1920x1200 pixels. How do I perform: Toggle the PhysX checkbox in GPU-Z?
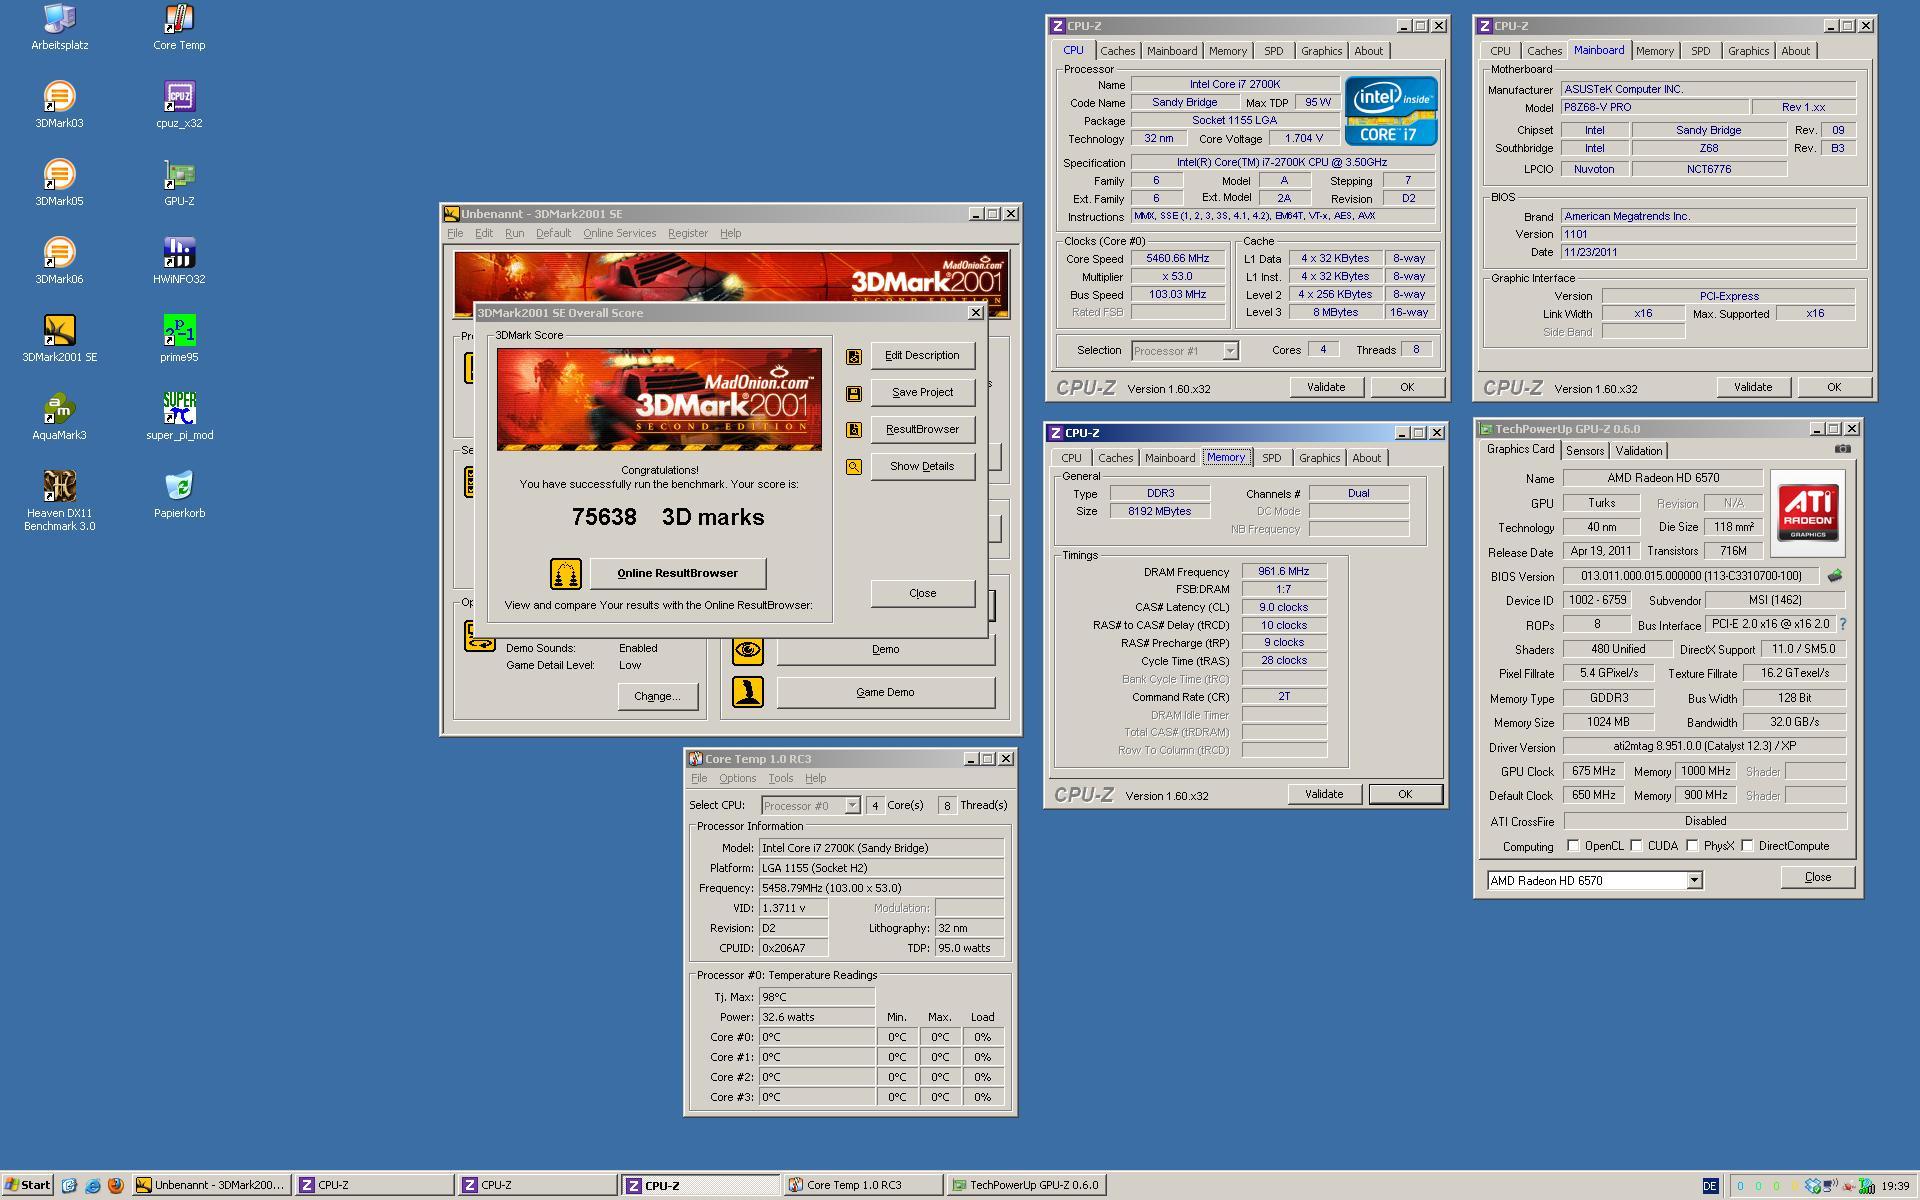tap(1692, 846)
